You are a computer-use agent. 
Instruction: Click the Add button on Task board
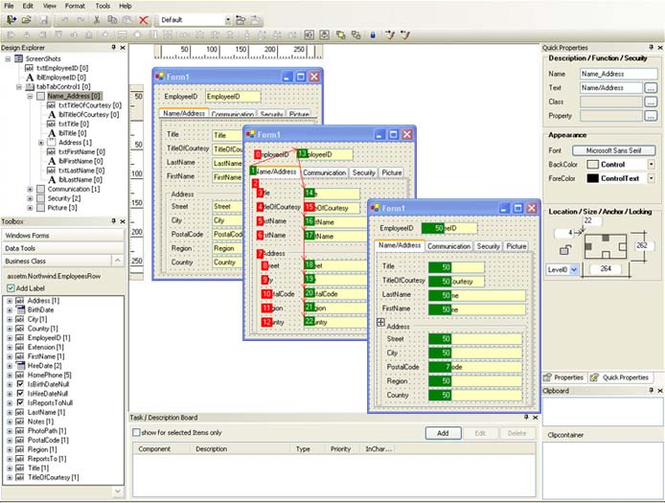click(443, 433)
